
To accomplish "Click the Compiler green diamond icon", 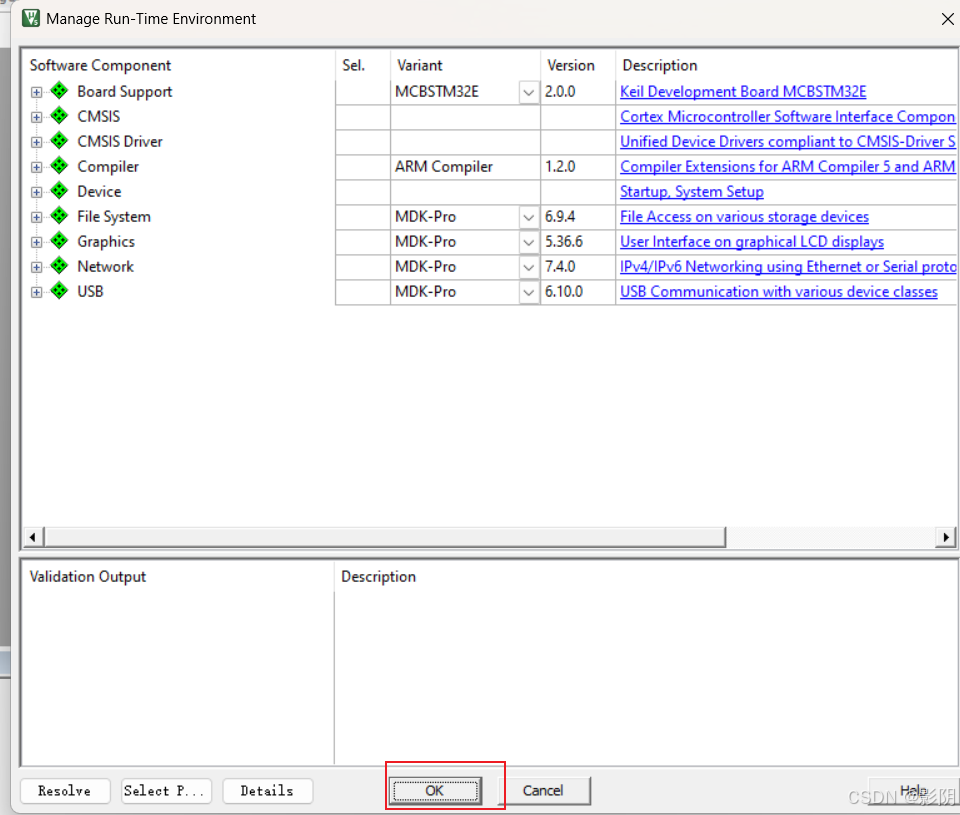I will [59, 166].
